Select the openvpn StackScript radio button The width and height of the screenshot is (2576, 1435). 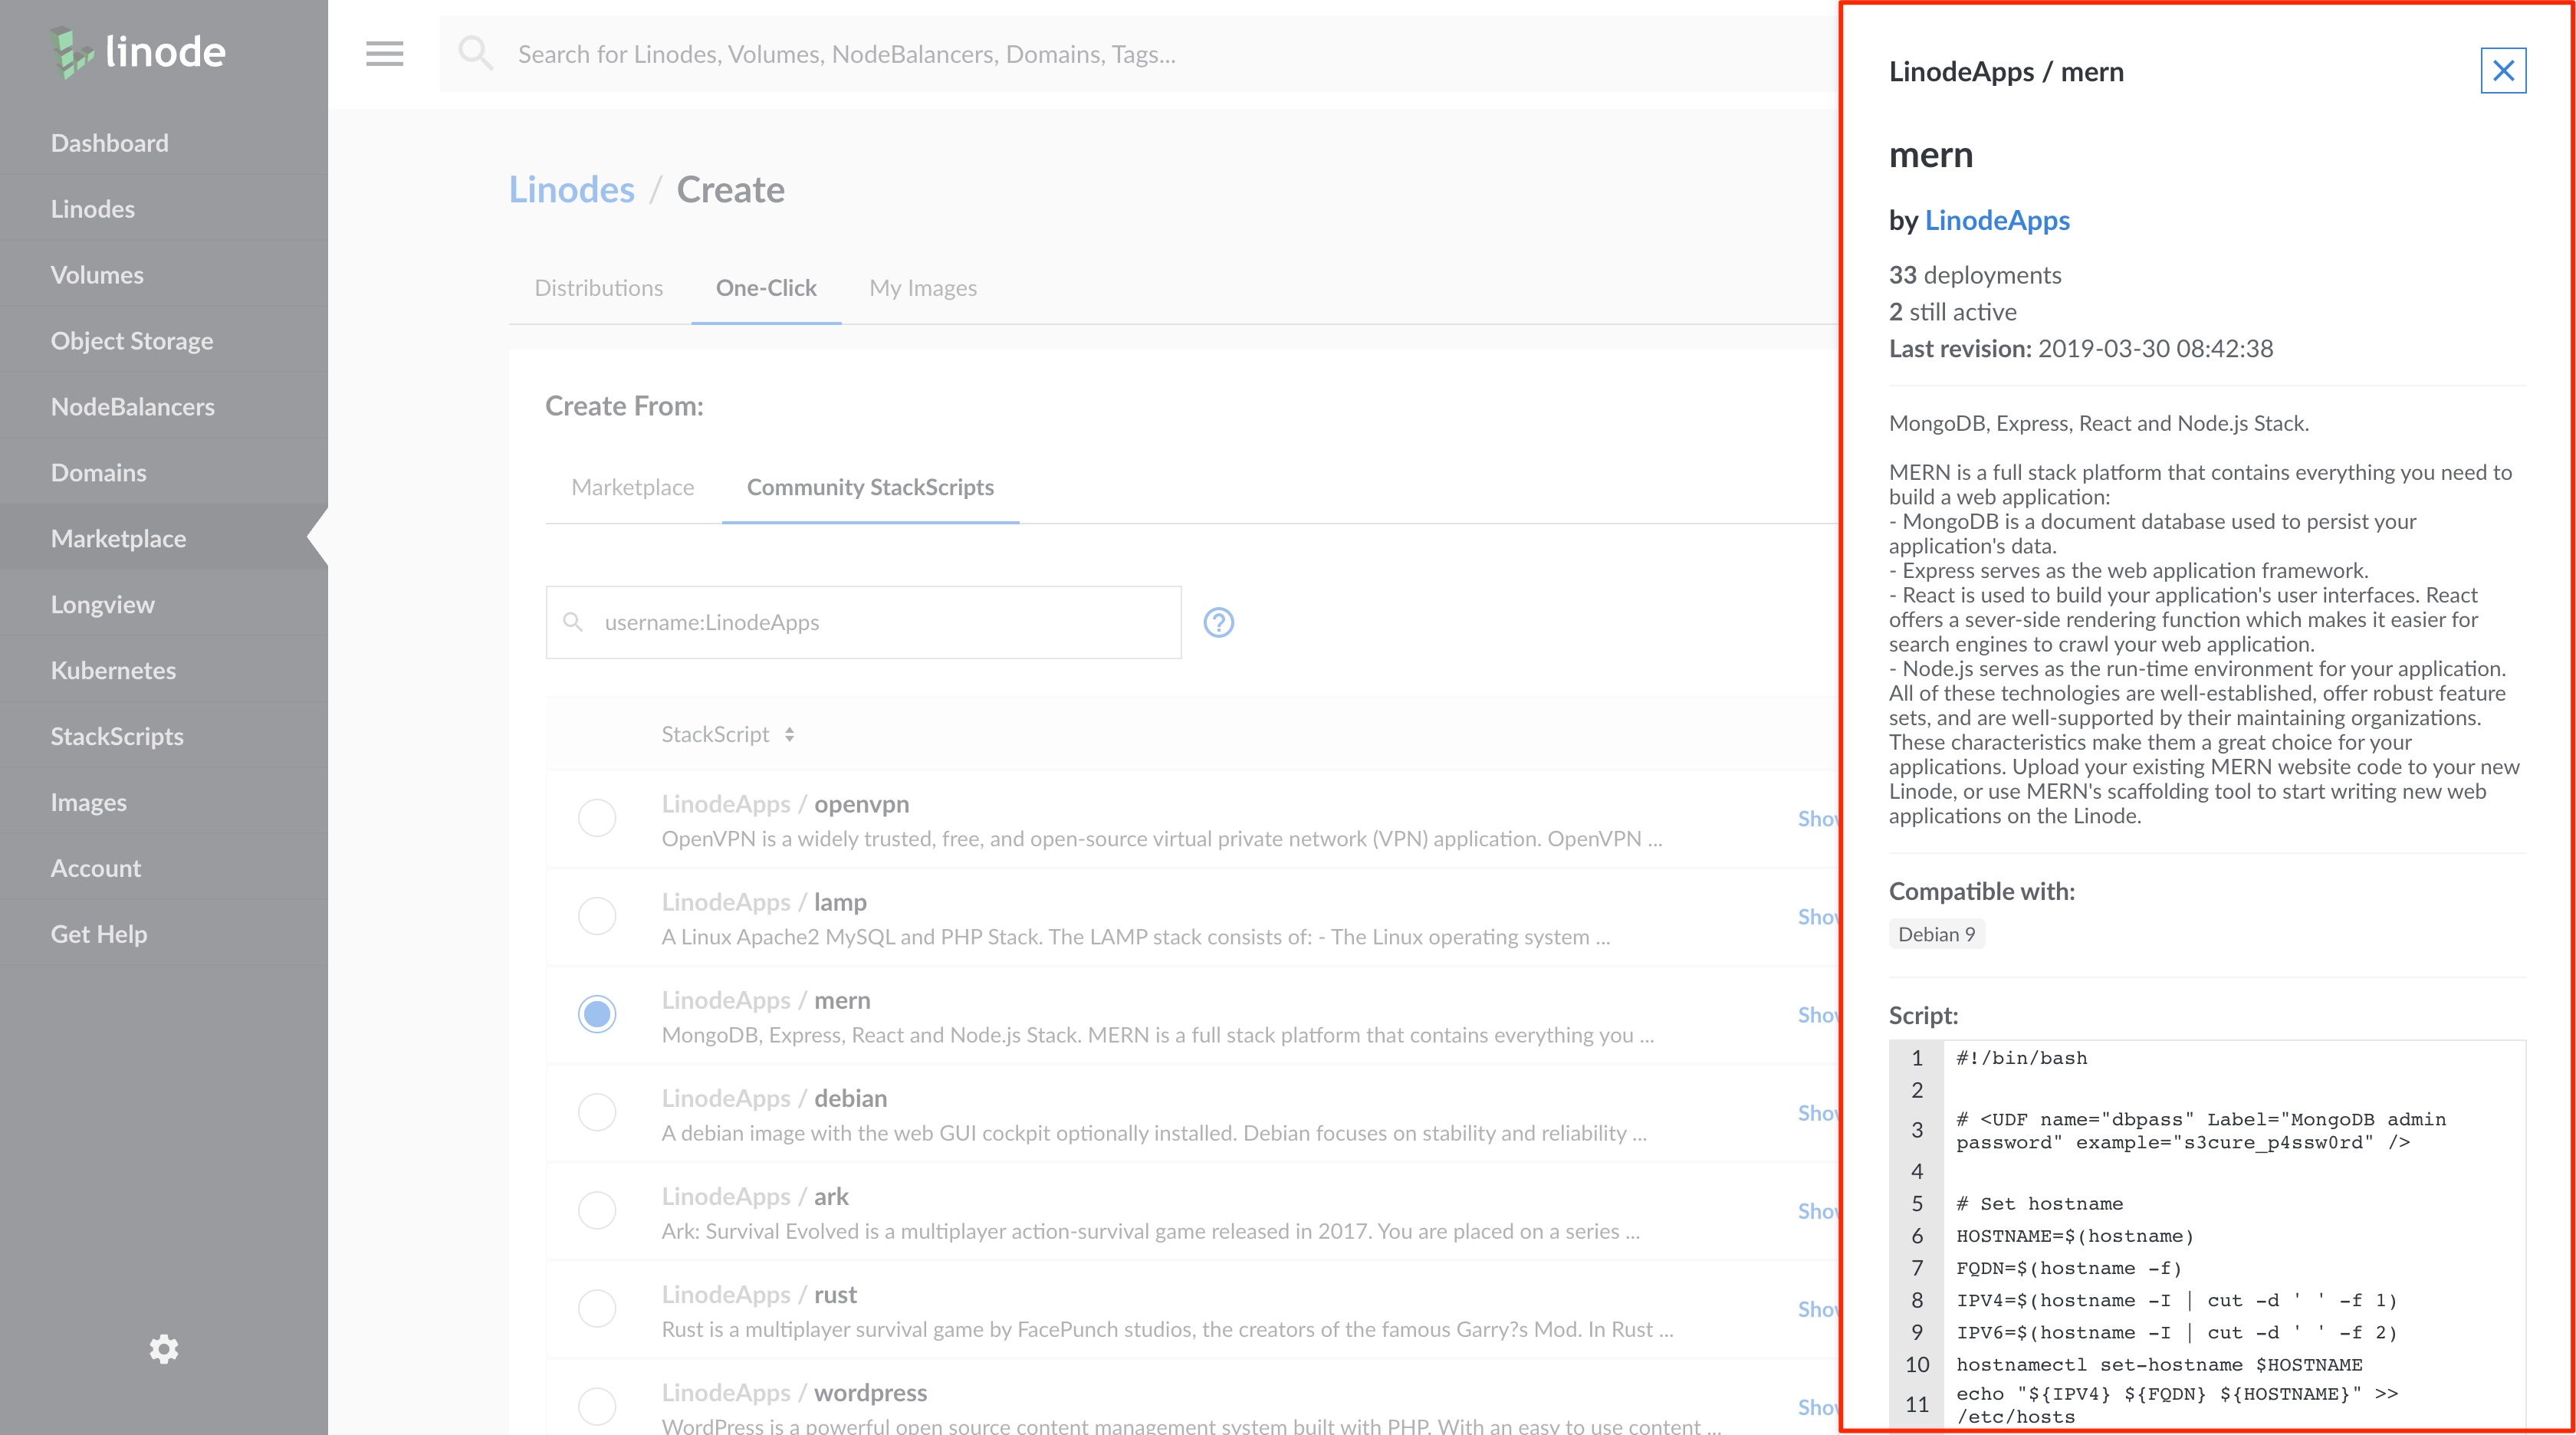pyautogui.click(x=597, y=817)
